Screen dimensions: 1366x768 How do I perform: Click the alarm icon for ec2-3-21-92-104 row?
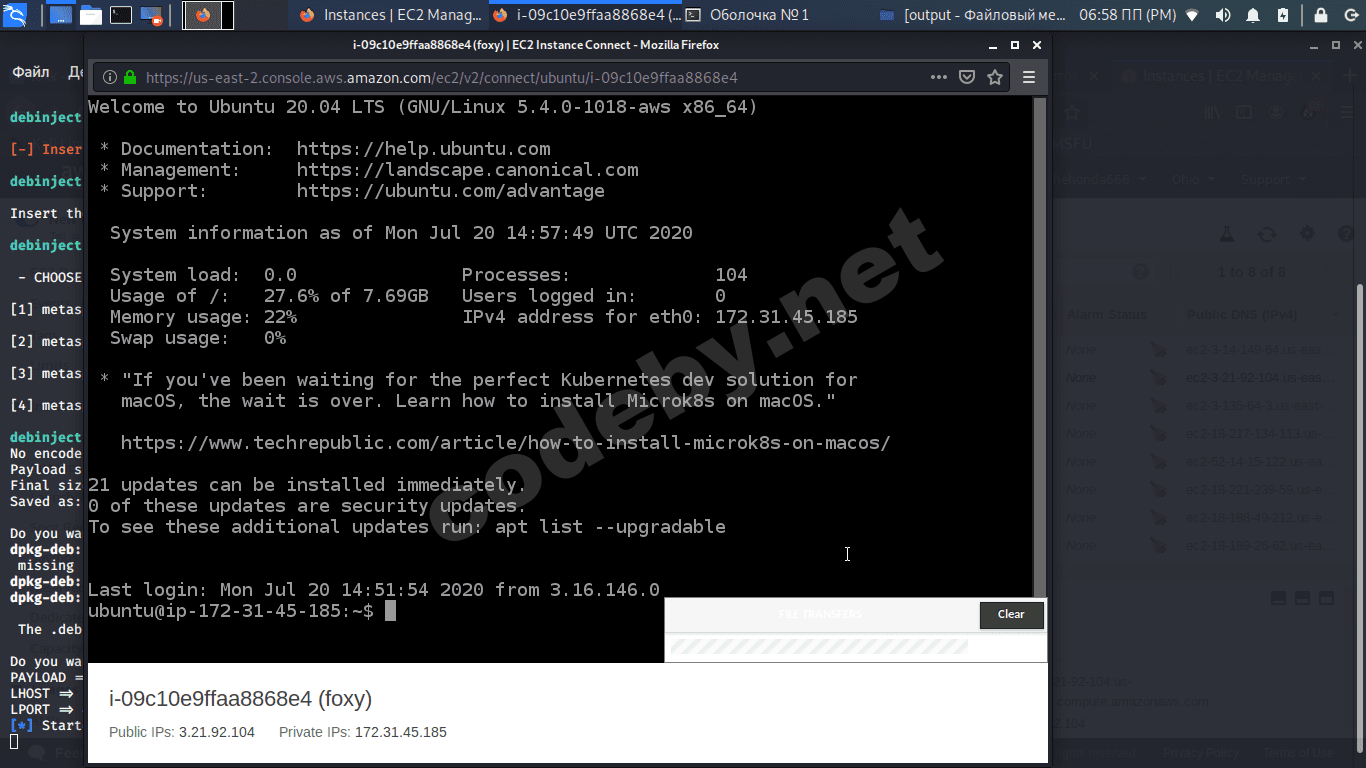[x=1157, y=378]
